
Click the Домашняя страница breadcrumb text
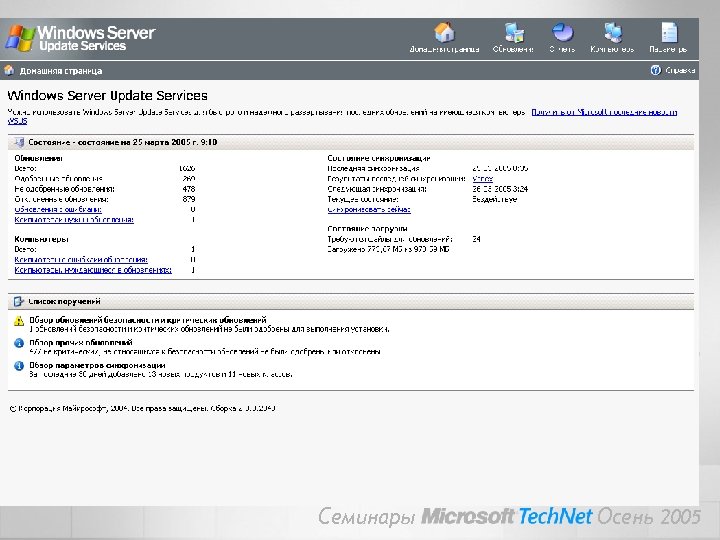[x=61, y=71]
